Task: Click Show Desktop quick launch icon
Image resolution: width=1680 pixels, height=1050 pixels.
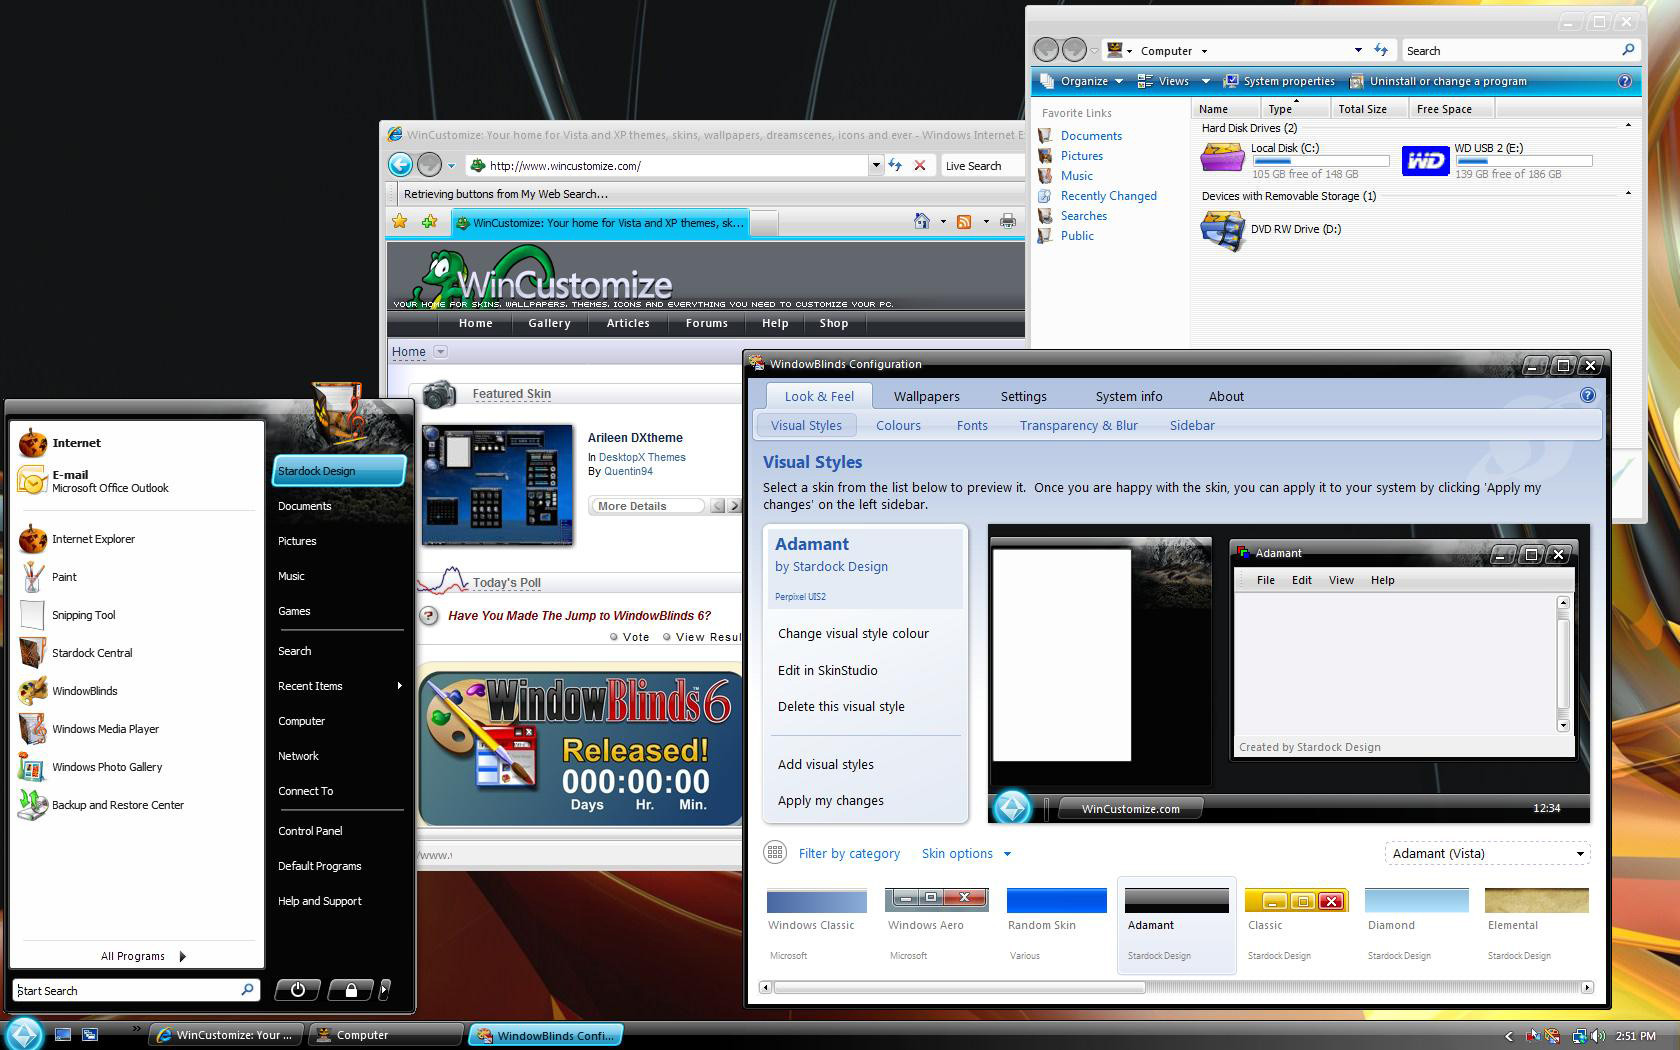Action: [63, 1035]
